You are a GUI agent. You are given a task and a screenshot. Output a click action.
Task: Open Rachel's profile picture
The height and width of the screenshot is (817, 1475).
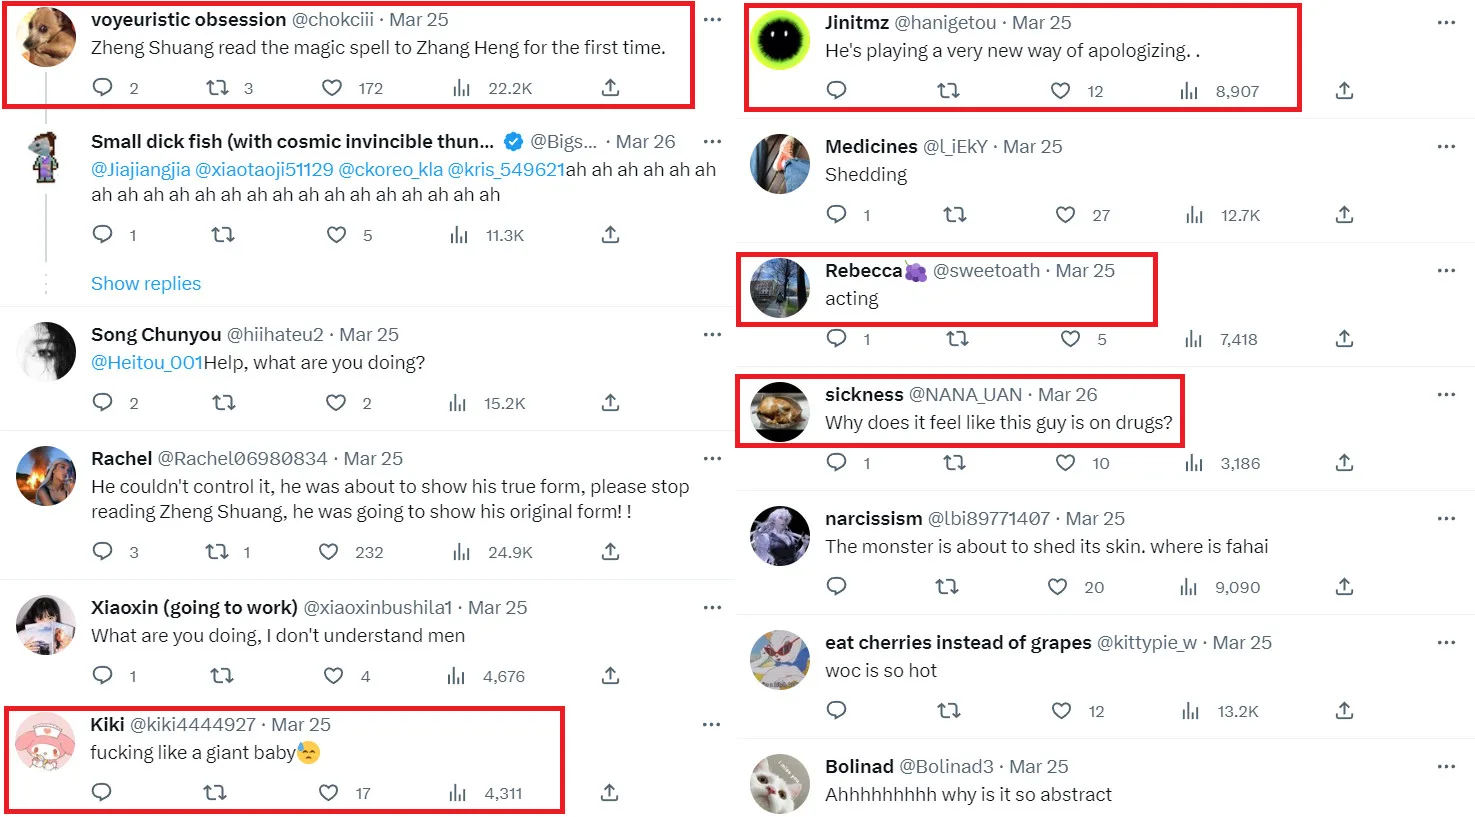(46, 476)
